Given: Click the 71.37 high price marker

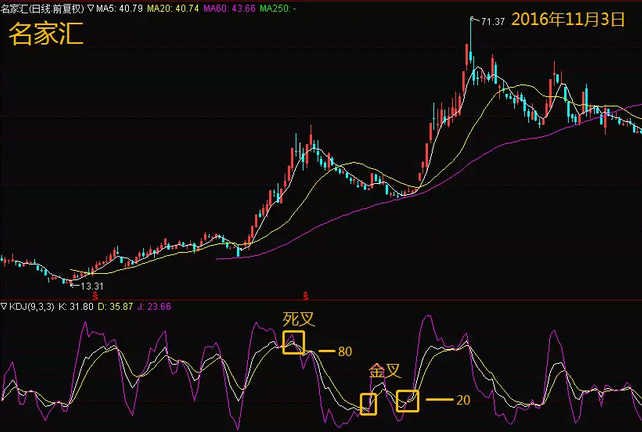Looking at the screenshot, I should click(488, 21).
